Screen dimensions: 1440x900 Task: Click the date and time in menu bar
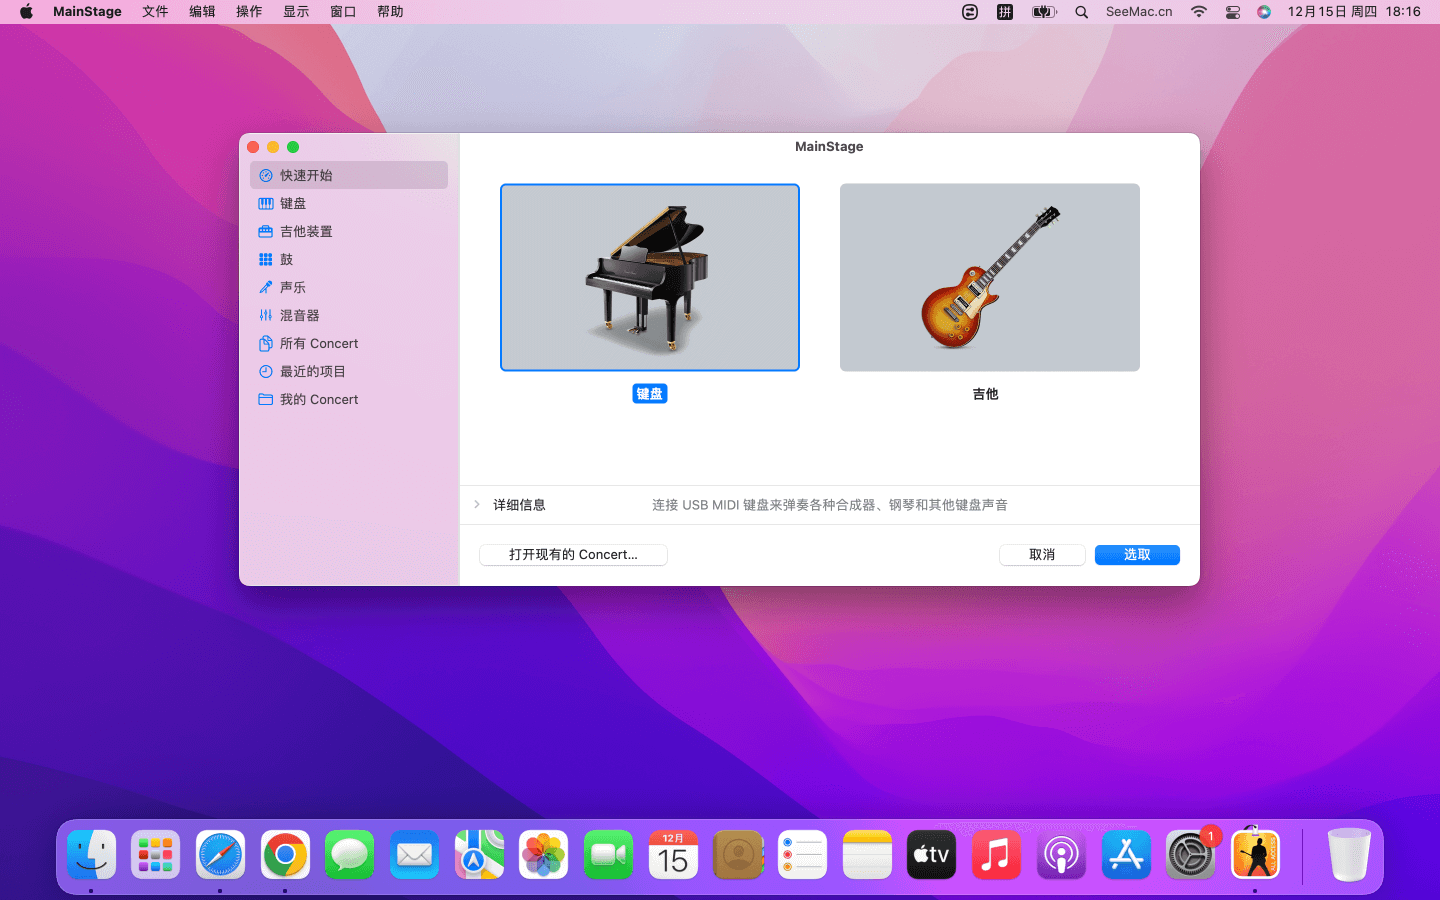(1354, 12)
